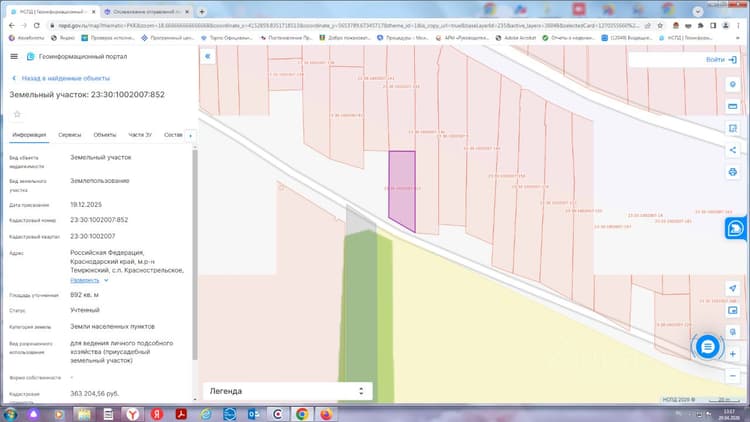Click the info panel vertical scrollbar
The width and height of the screenshot is (750, 422).
[195, 254]
